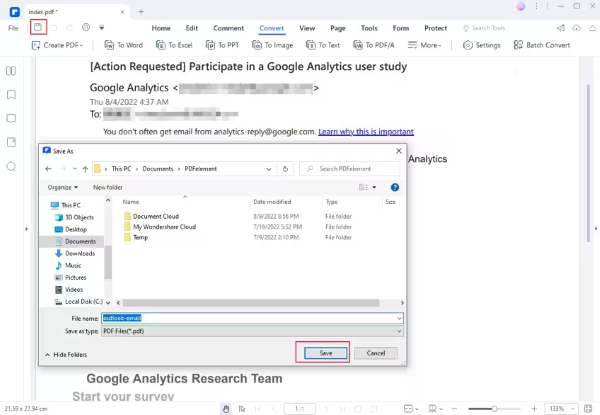The image size is (600, 415).
Task: Click the help icon in Save As dialog
Action: click(395, 187)
